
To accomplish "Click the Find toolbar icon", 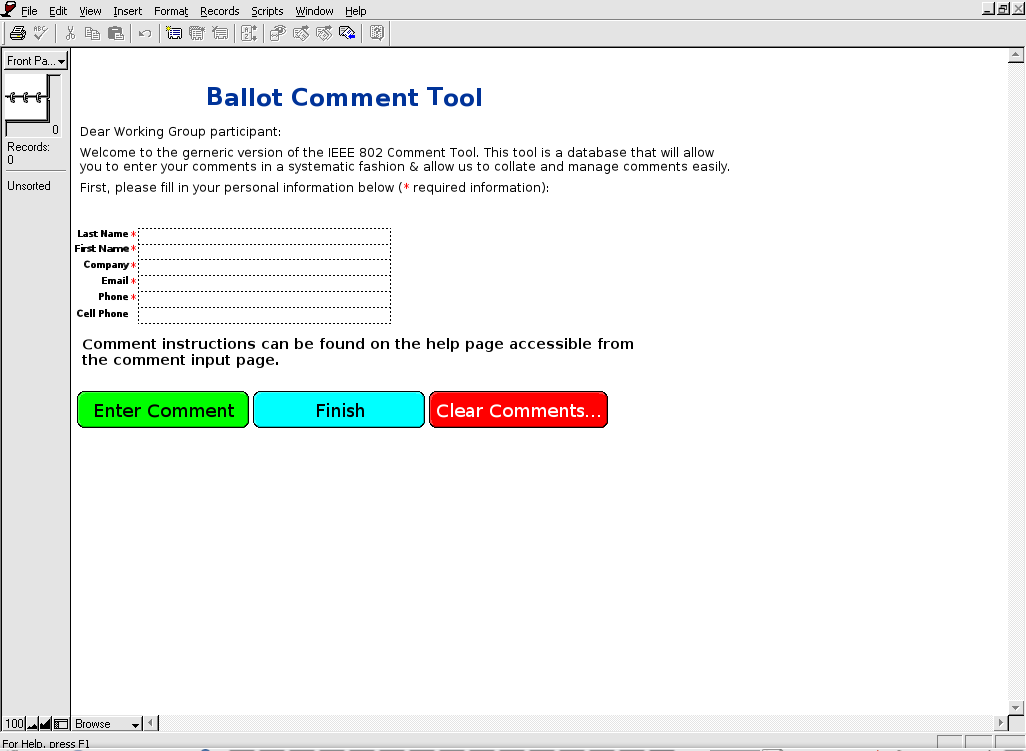I will pyautogui.click(x=277, y=33).
